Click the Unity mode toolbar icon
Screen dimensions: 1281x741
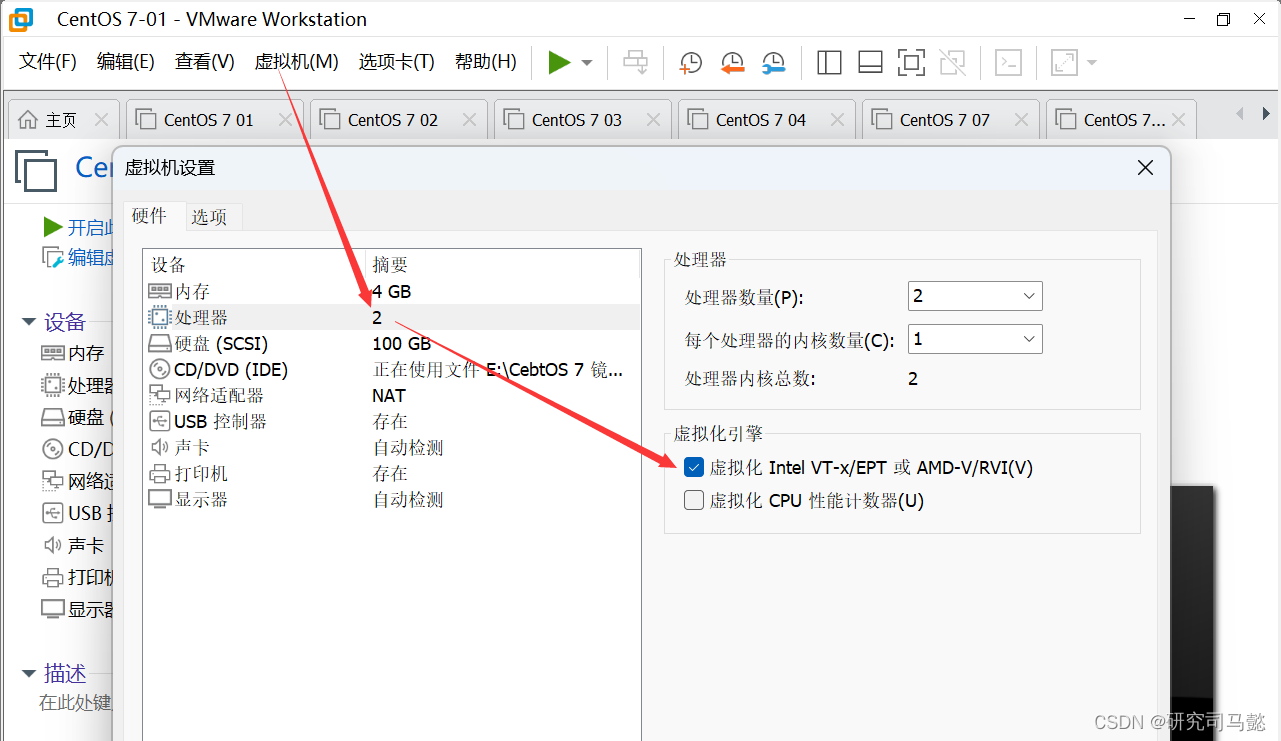point(952,62)
